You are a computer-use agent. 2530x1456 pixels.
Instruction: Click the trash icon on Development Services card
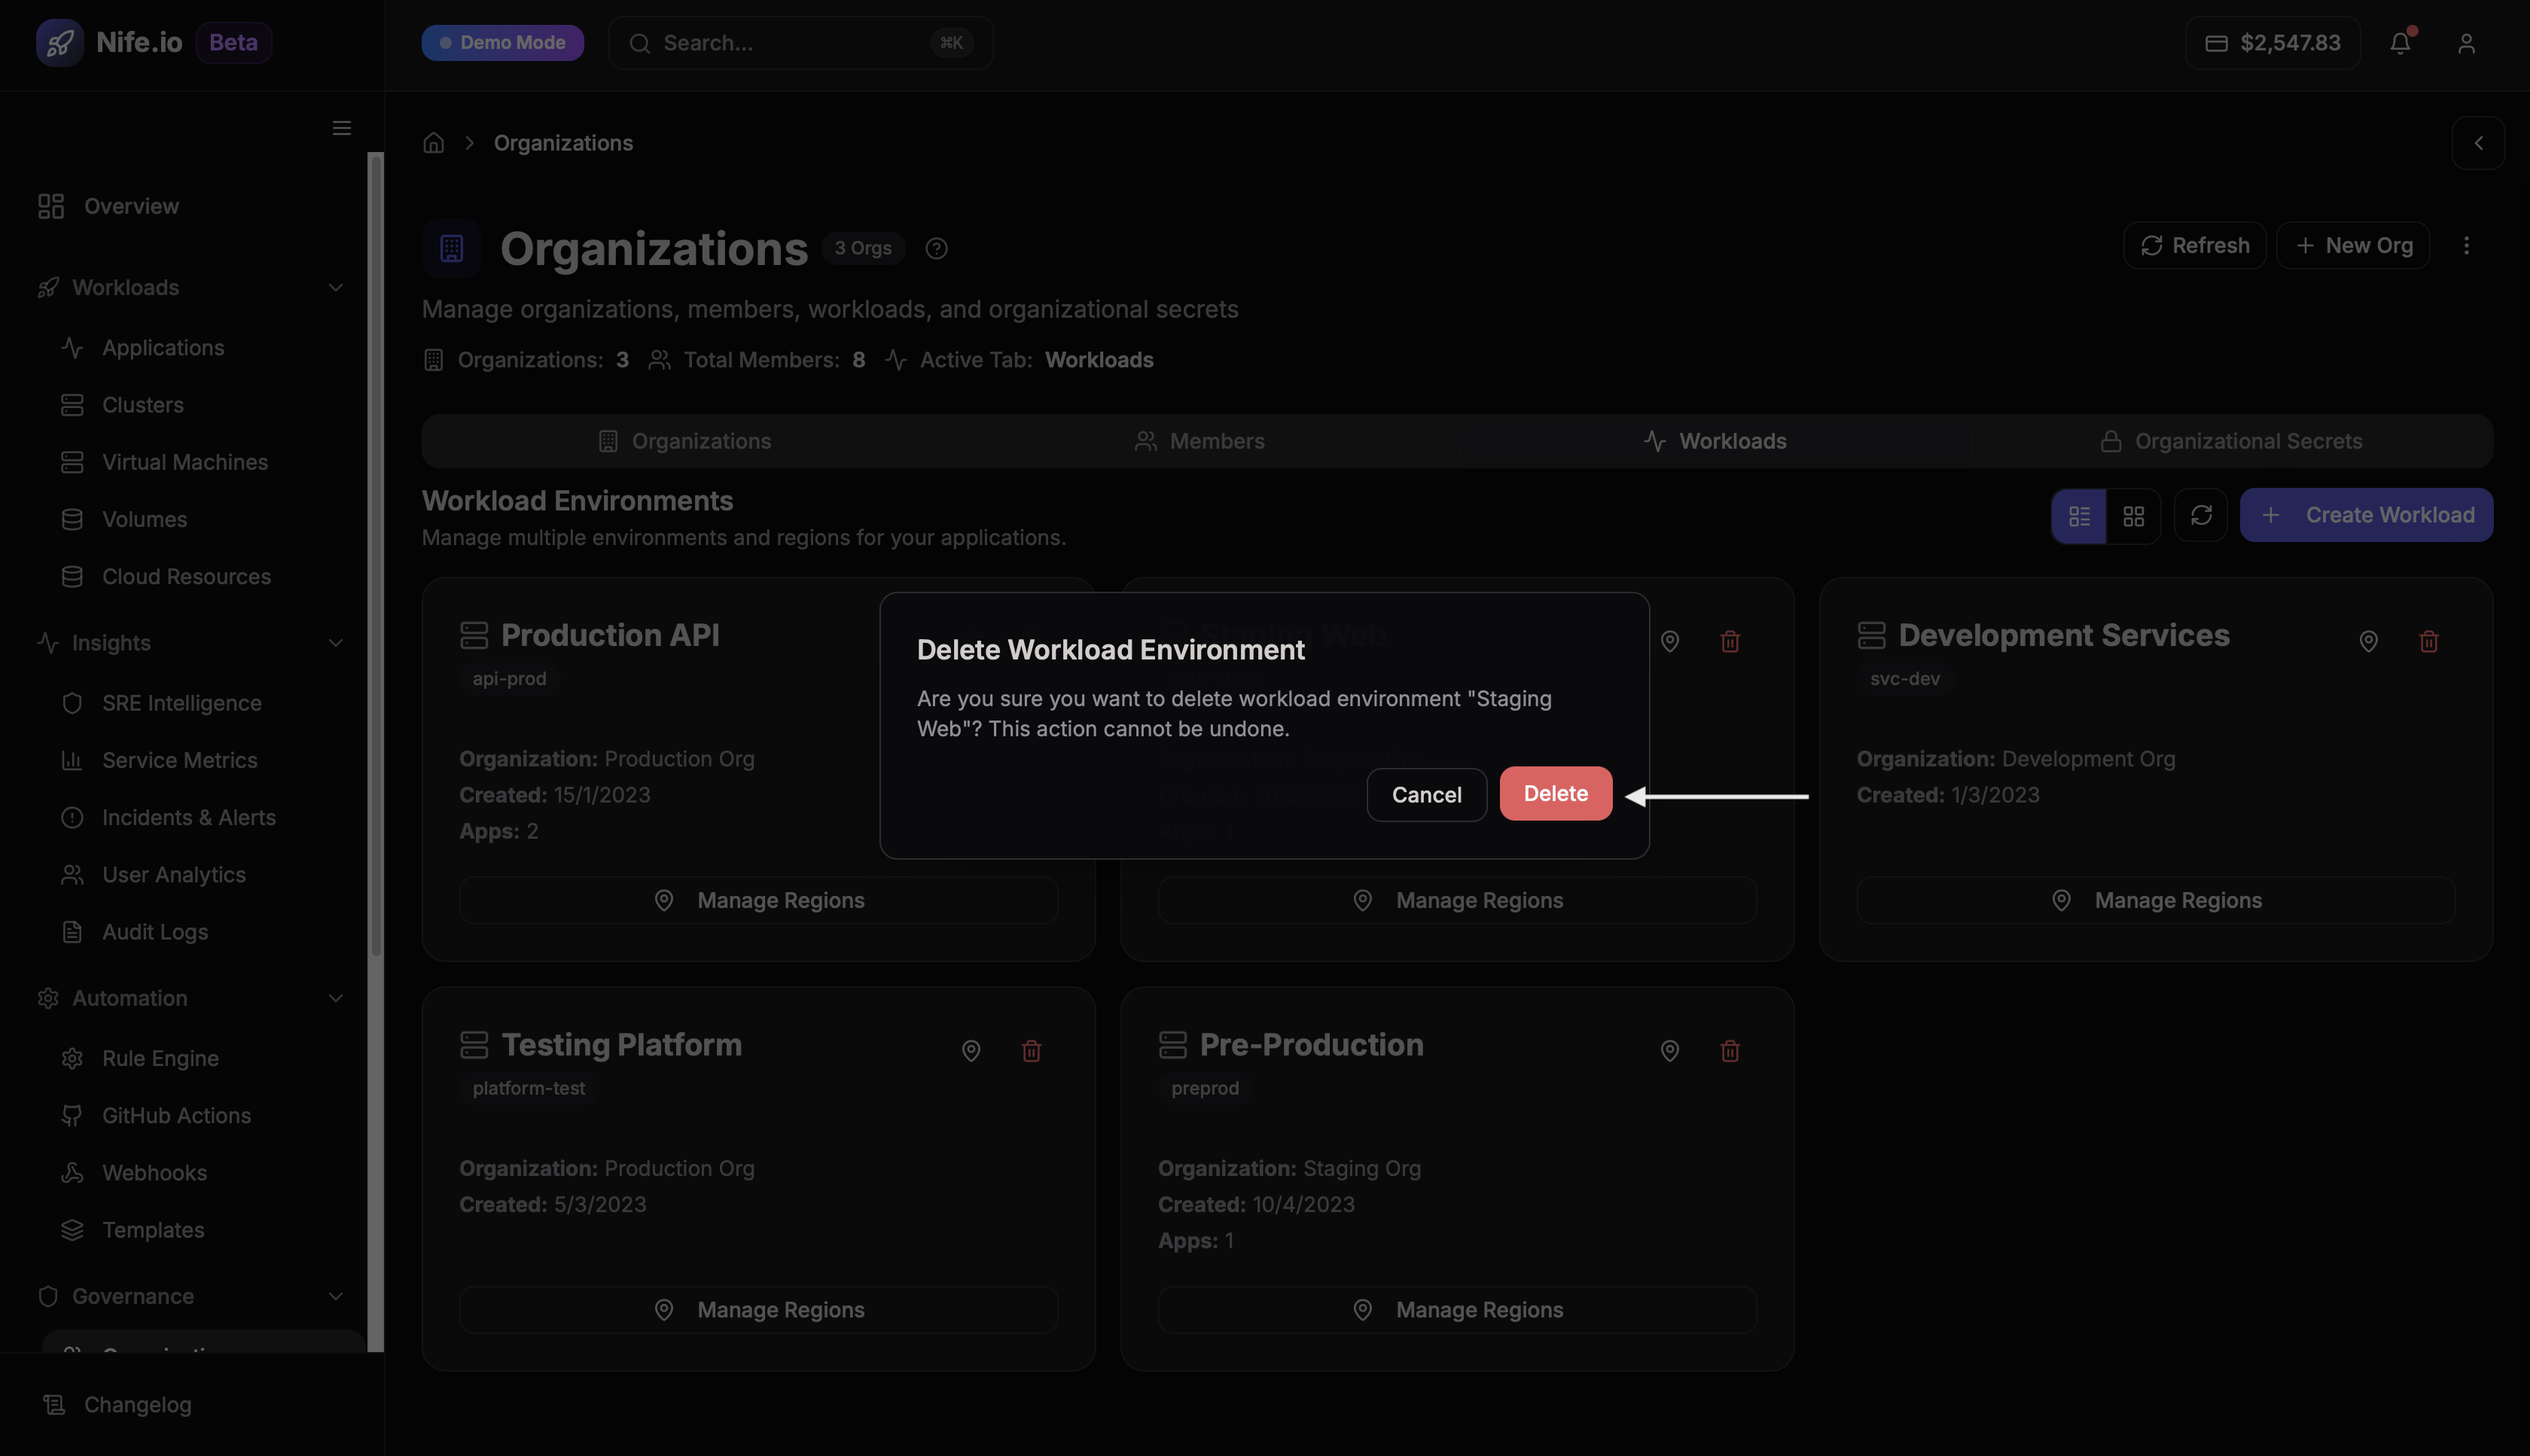click(2430, 641)
